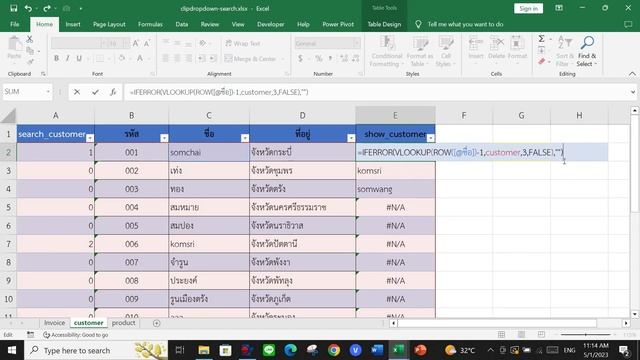
Task: Click inside the formula bar text
Action: (219, 92)
